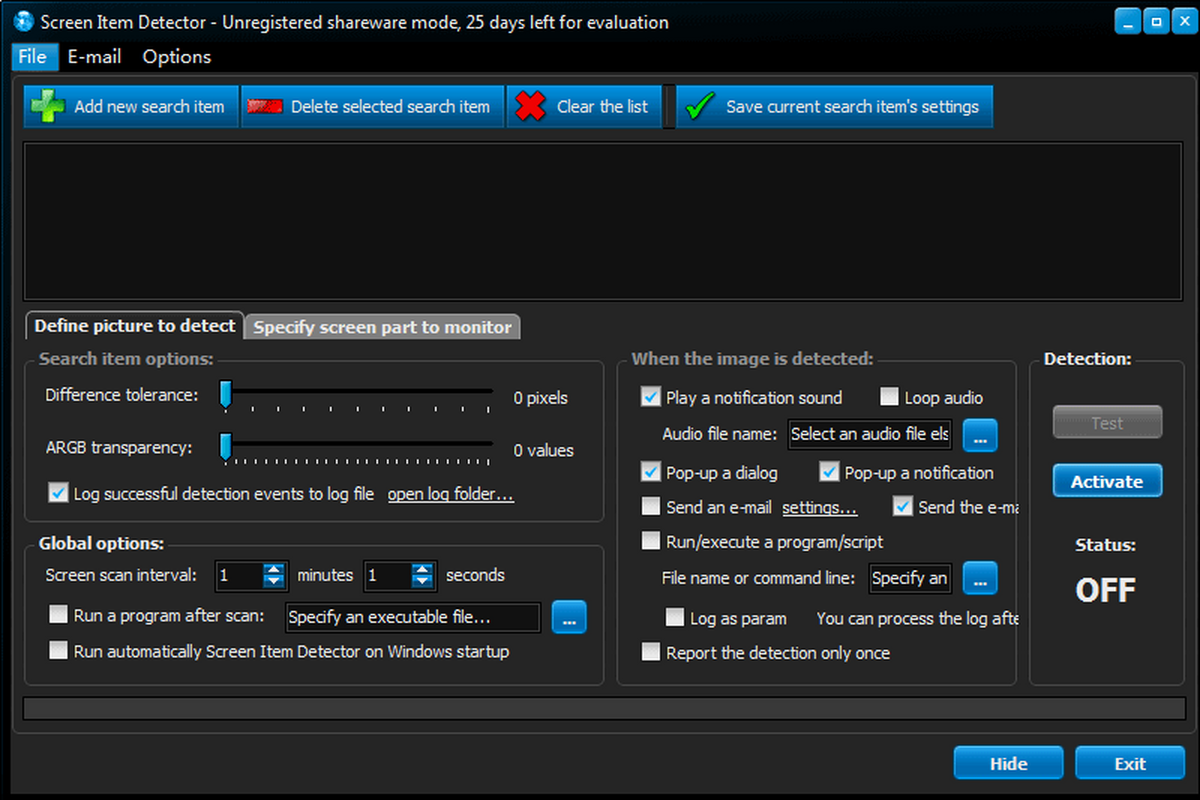This screenshot has width=1200, height=800.
Task: Click the Activate button
Action: pos(1107,481)
